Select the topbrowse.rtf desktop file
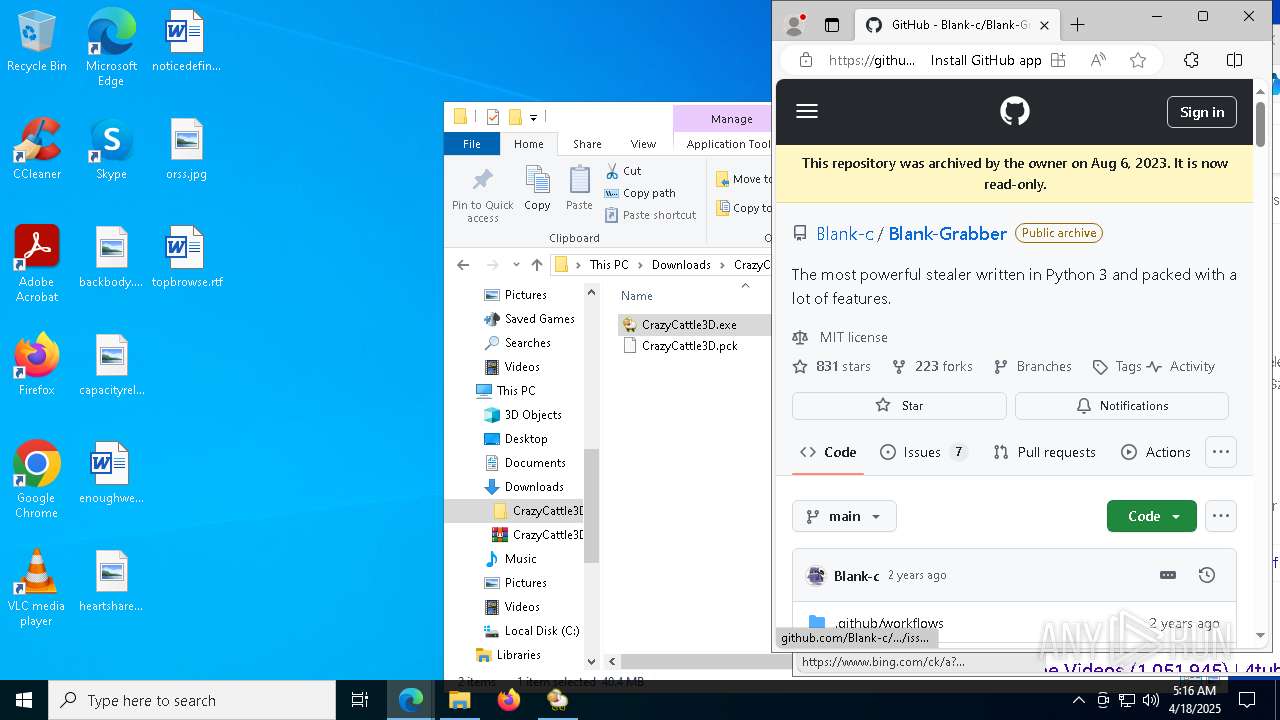The width and height of the screenshot is (1280, 720). [186, 258]
